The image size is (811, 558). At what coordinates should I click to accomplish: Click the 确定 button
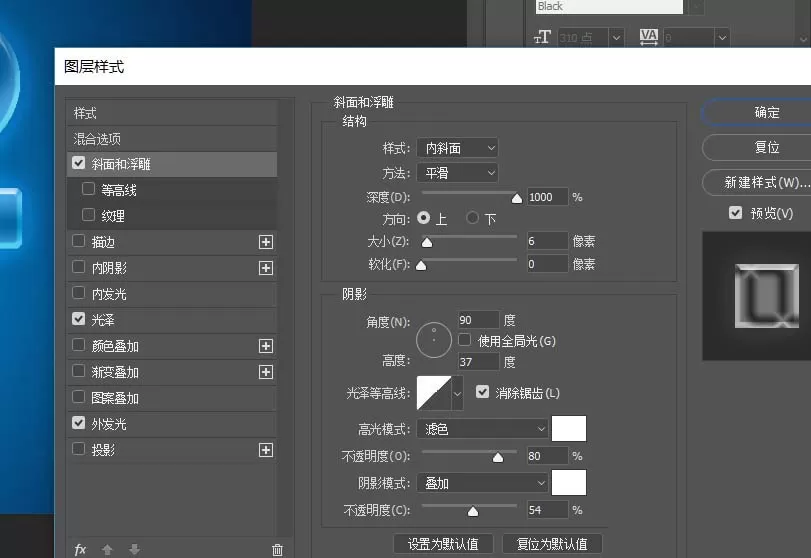757,112
